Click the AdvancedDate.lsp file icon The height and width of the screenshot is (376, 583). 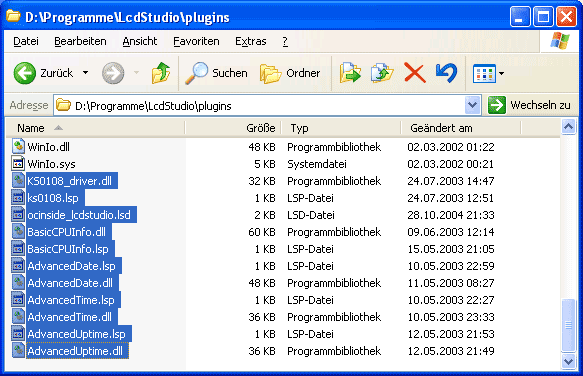coord(18,266)
